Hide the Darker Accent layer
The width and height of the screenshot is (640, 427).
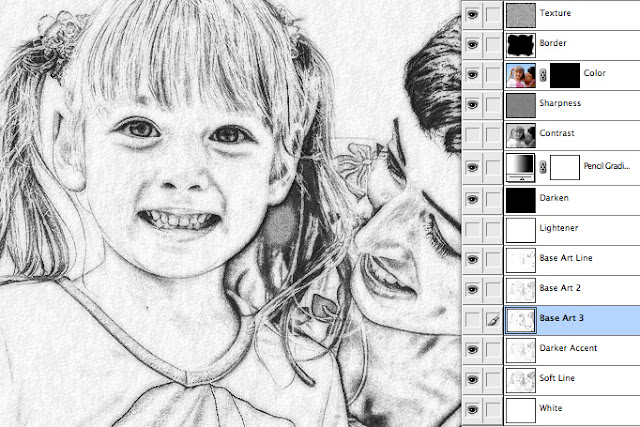(472, 350)
